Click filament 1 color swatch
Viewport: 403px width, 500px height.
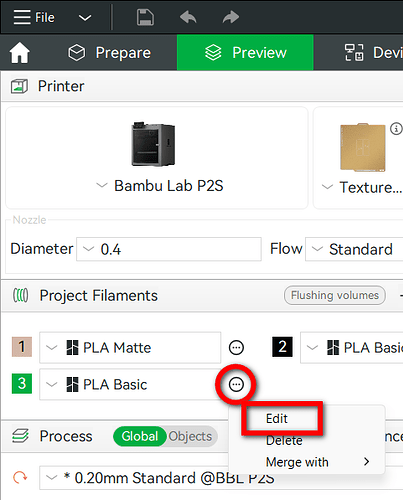point(22,347)
